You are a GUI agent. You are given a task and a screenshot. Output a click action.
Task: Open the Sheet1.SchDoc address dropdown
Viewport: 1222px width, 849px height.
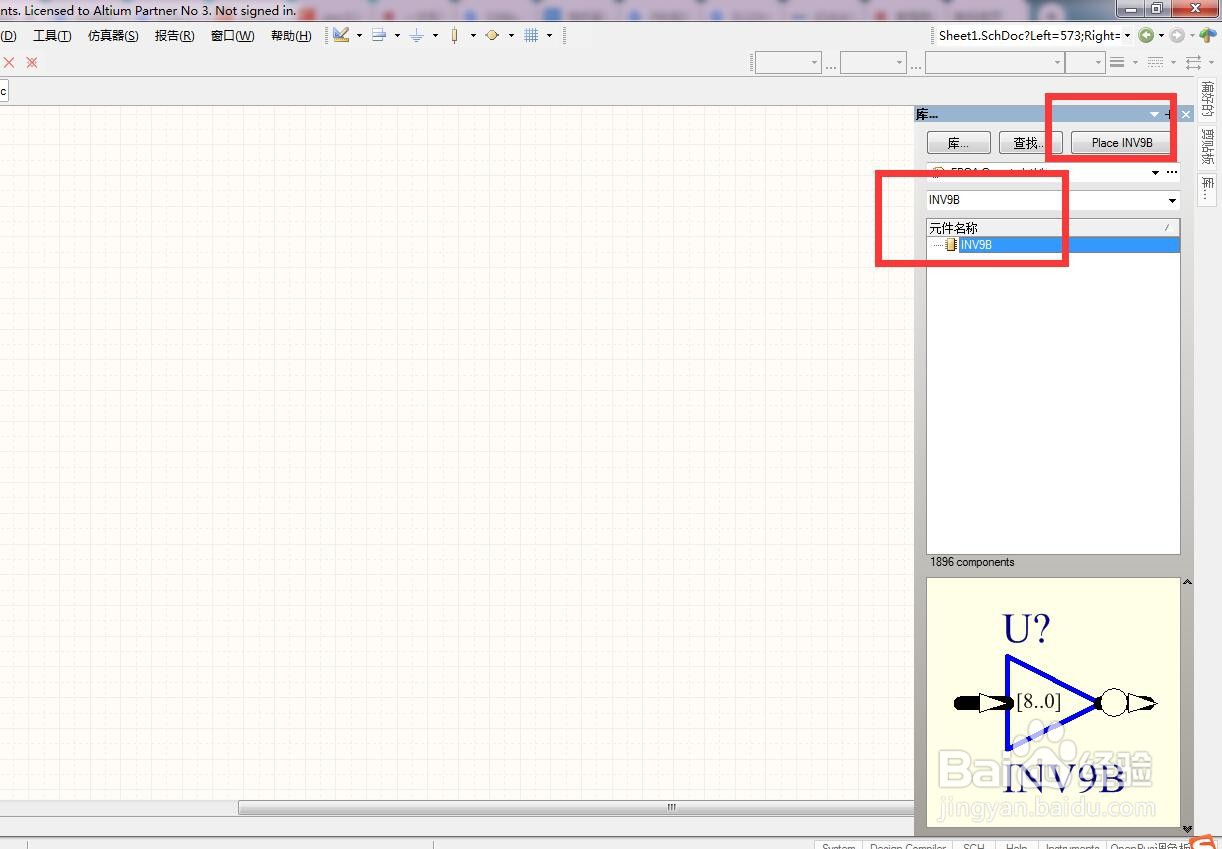point(1127,35)
